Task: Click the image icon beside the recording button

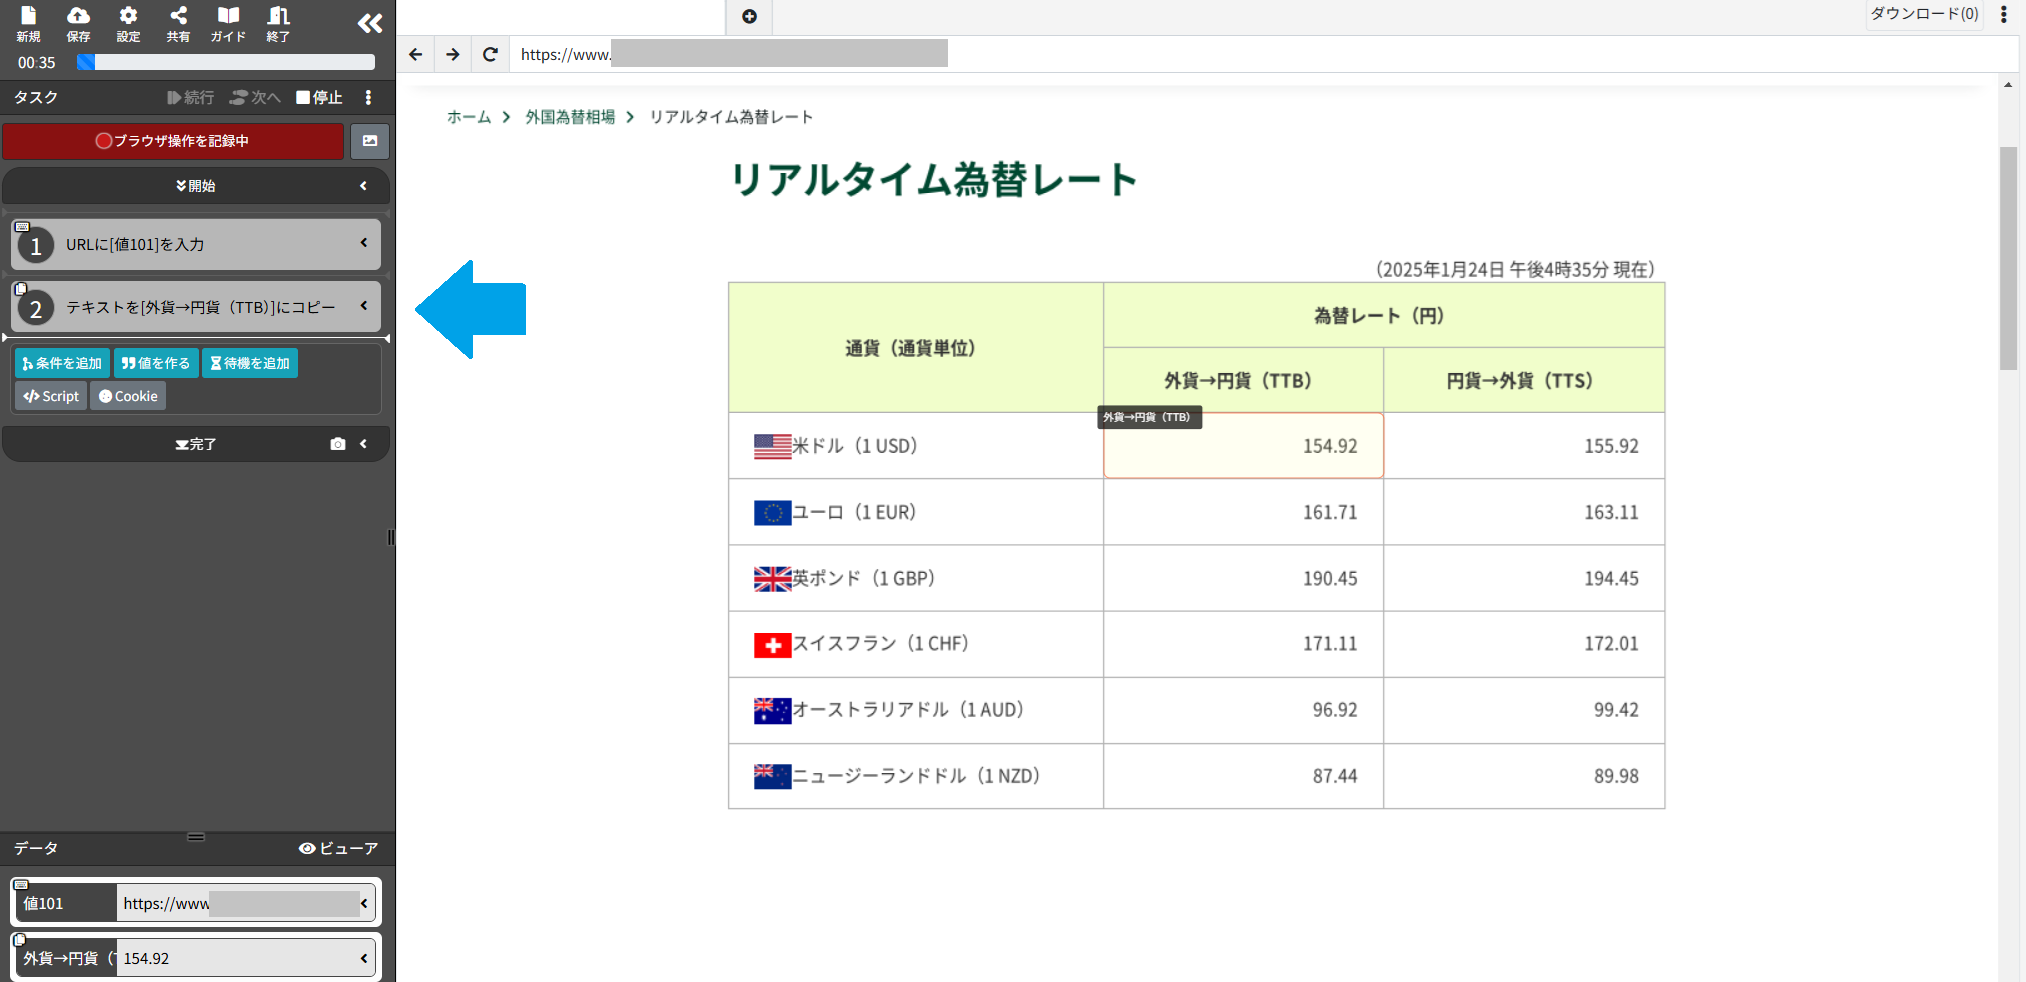Action: [369, 141]
